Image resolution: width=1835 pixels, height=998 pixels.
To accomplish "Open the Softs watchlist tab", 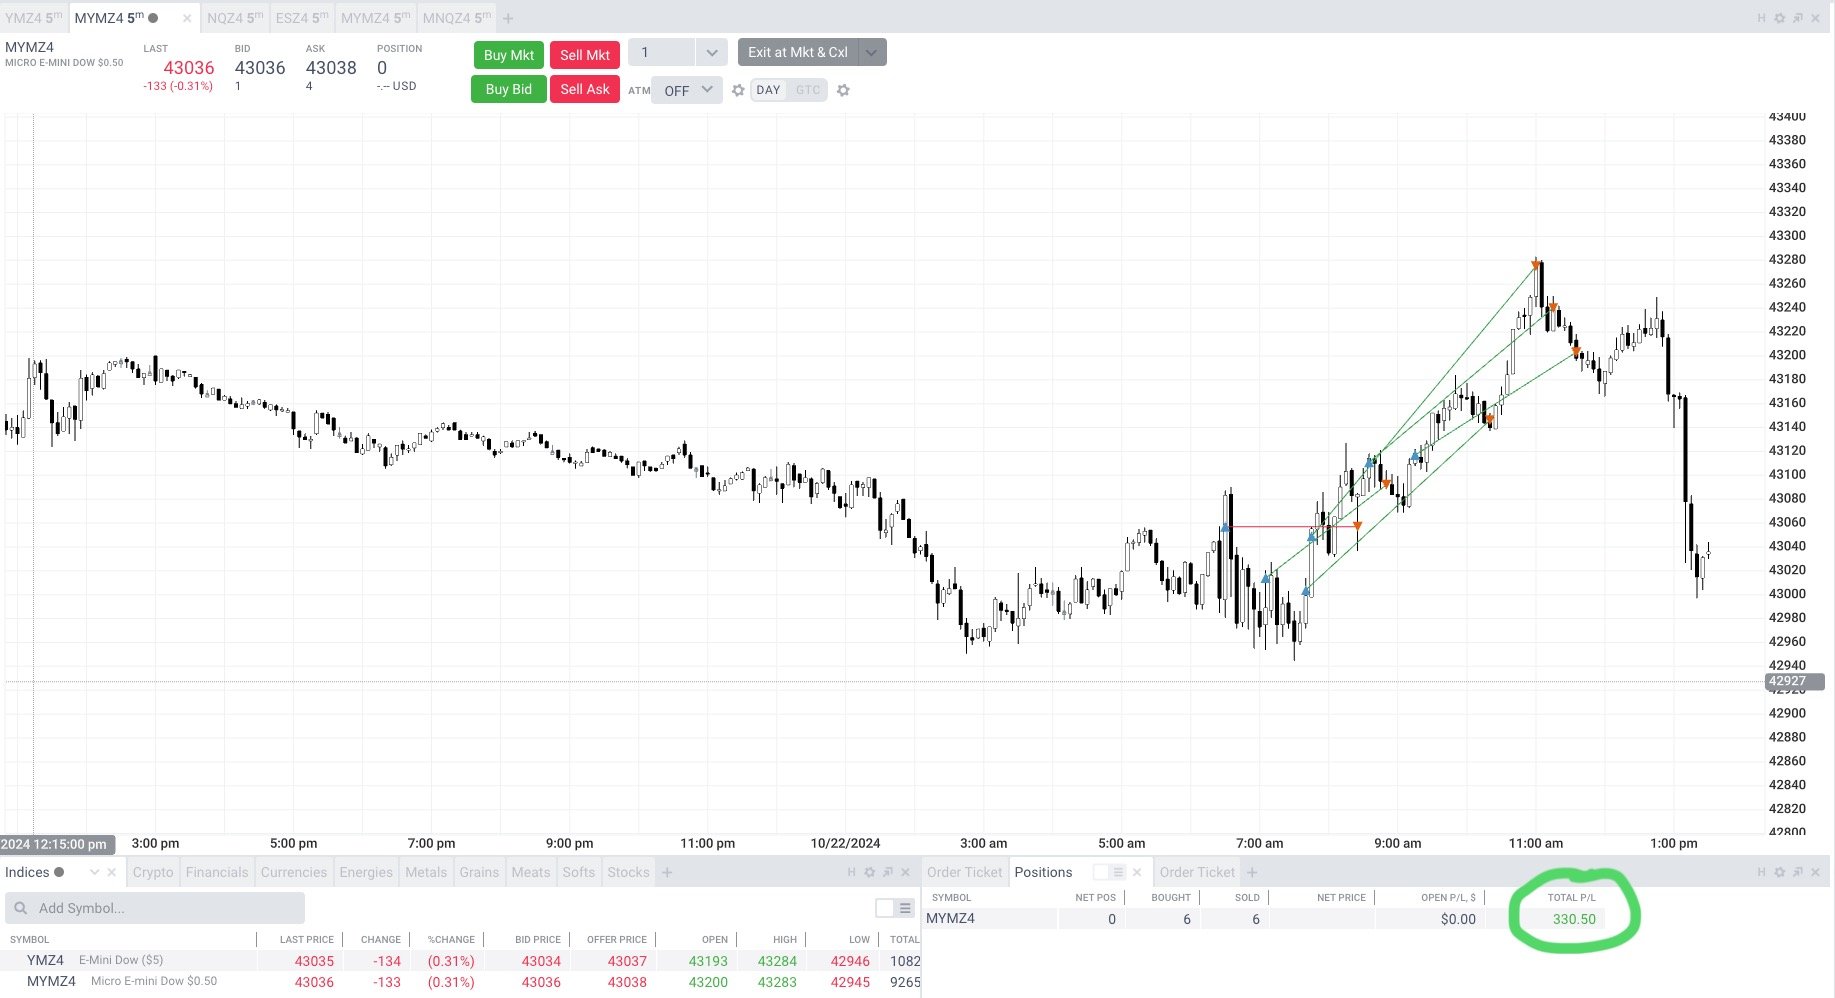I will coord(579,872).
